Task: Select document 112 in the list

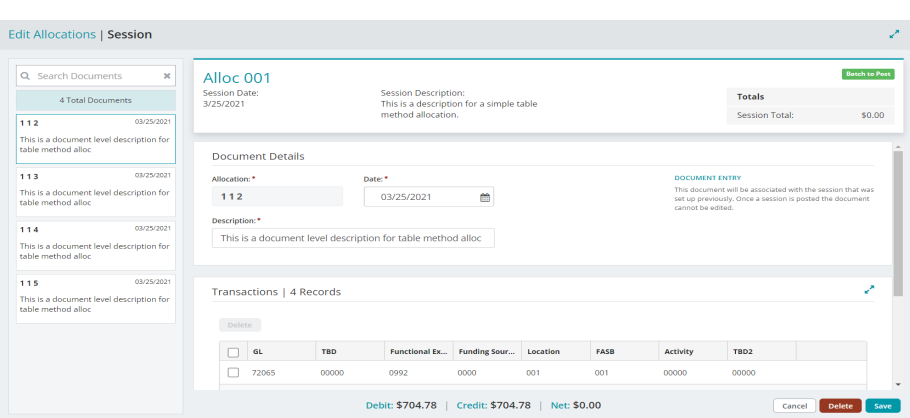Action: [96, 138]
